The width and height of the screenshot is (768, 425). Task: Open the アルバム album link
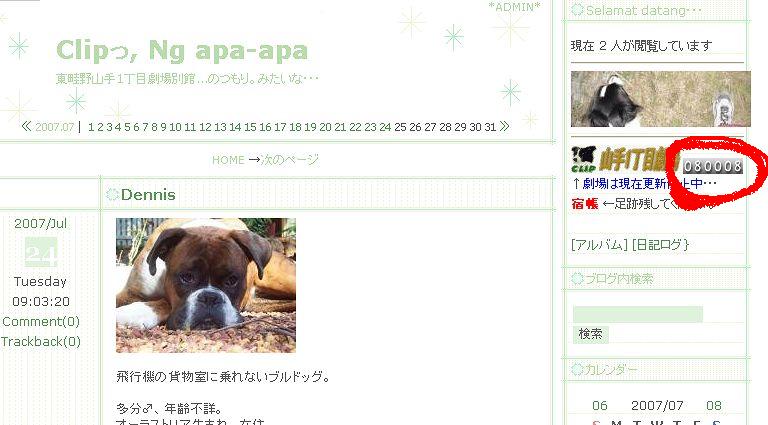tap(599, 245)
